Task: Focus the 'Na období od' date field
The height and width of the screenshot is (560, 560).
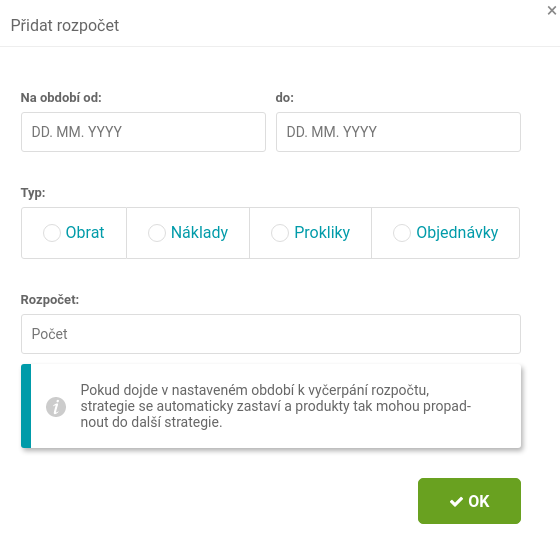Action: [143, 132]
